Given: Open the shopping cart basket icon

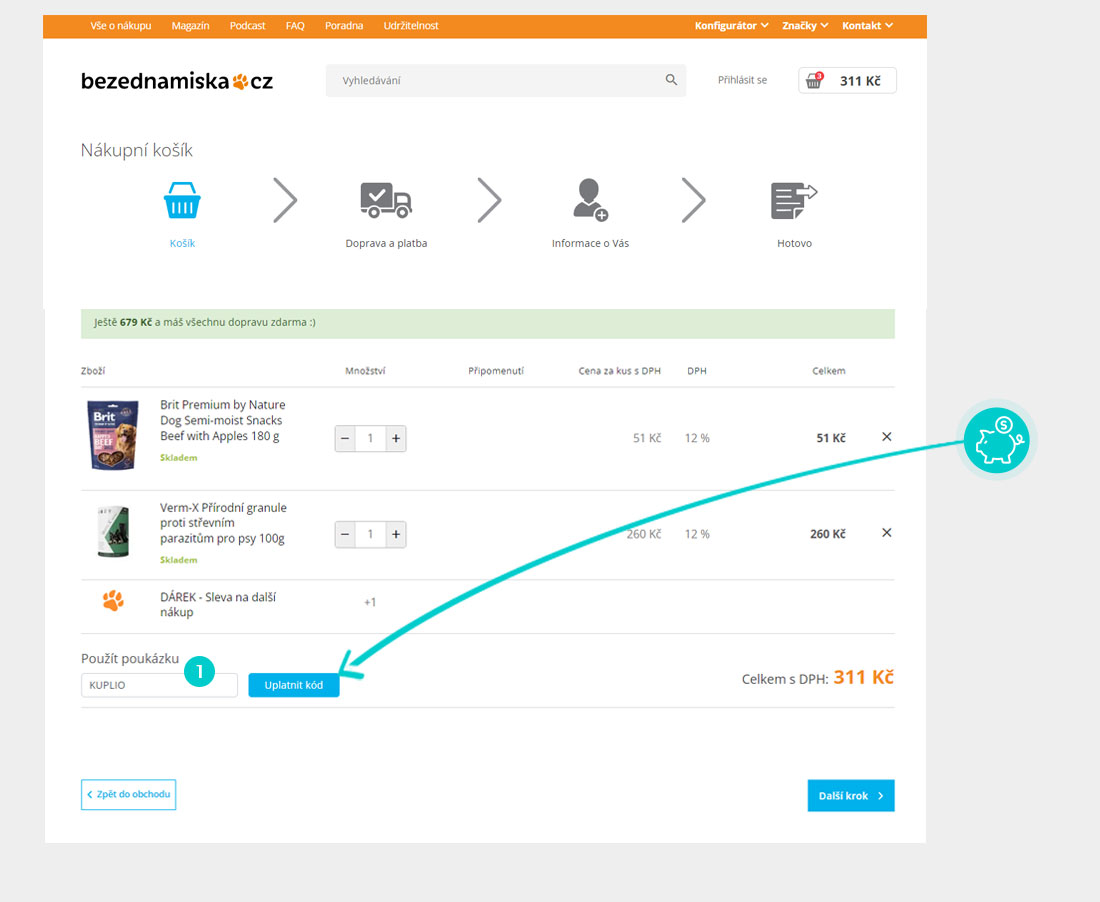Looking at the screenshot, I should (814, 81).
